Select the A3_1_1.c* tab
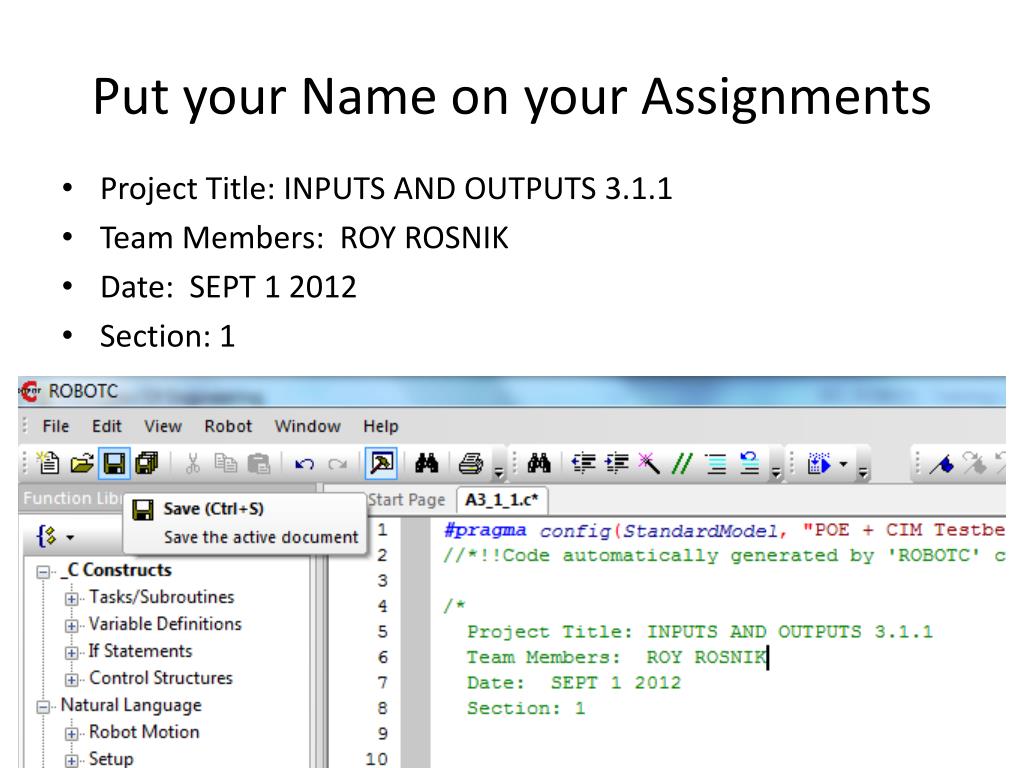1024x768 pixels. [502, 500]
